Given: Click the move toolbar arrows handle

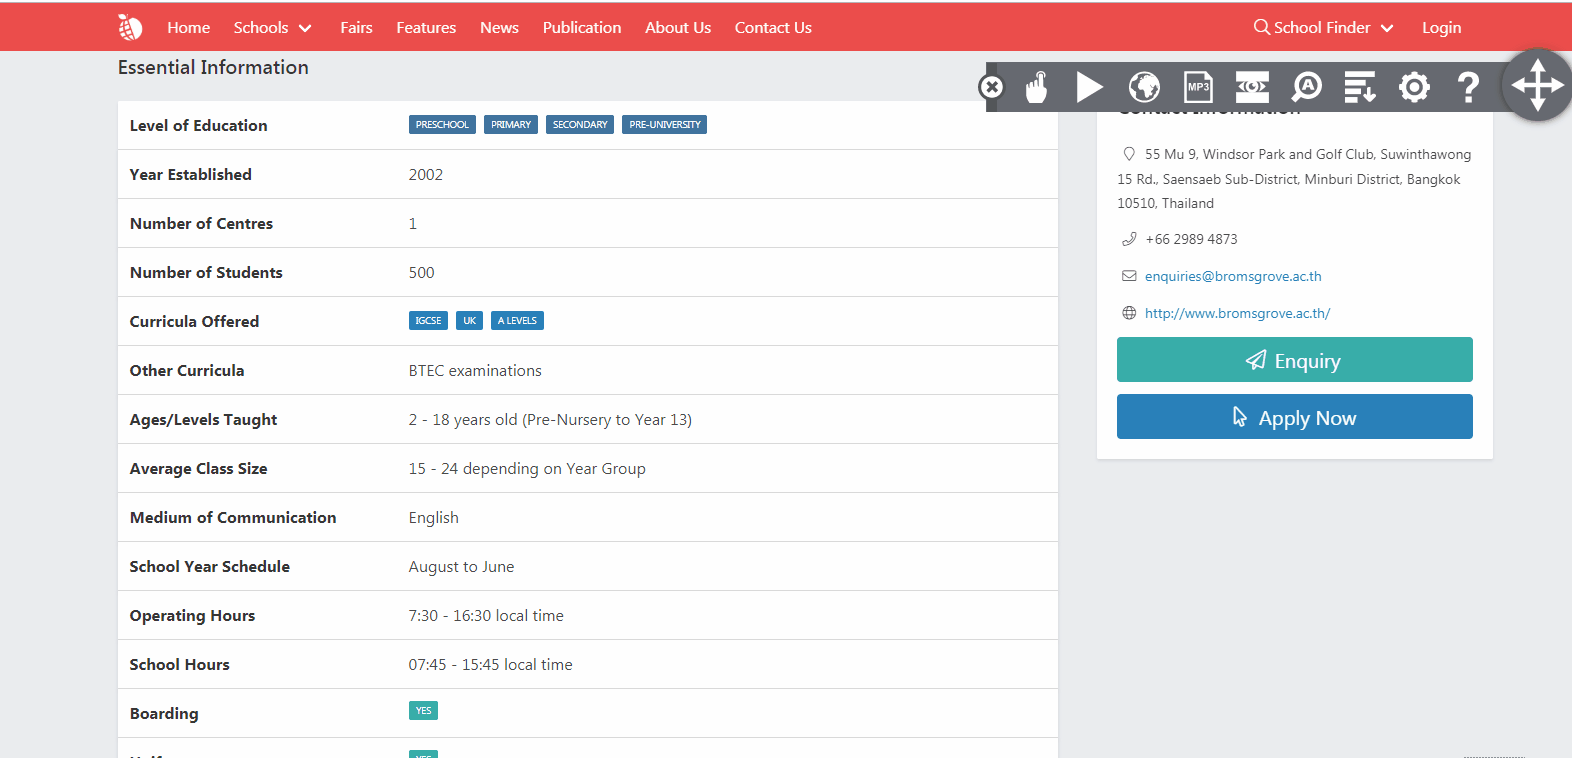Looking at the screenshot, I should [x=1537, y=85].
